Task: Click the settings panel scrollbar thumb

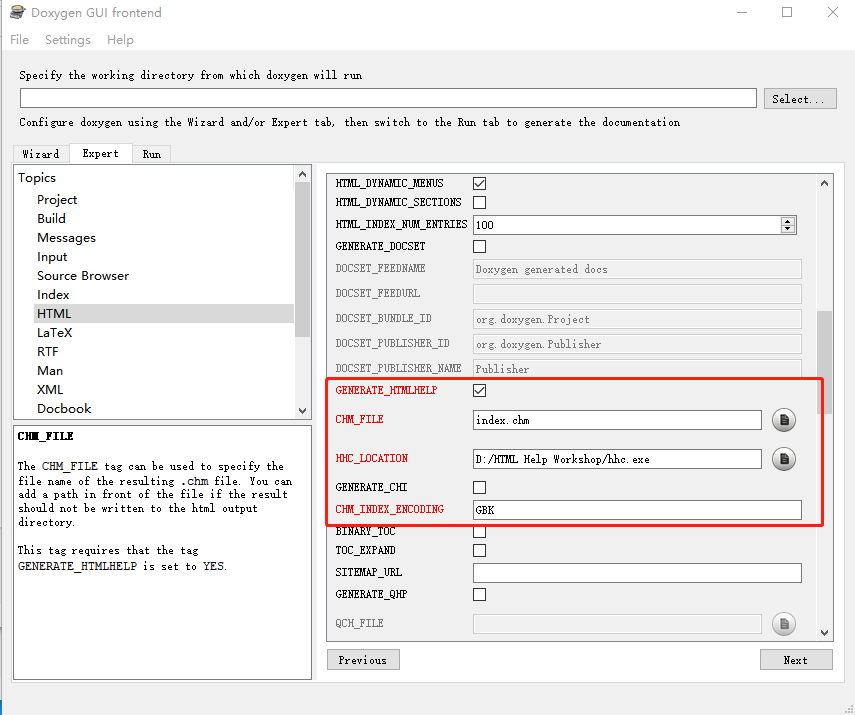Action: 824,362
